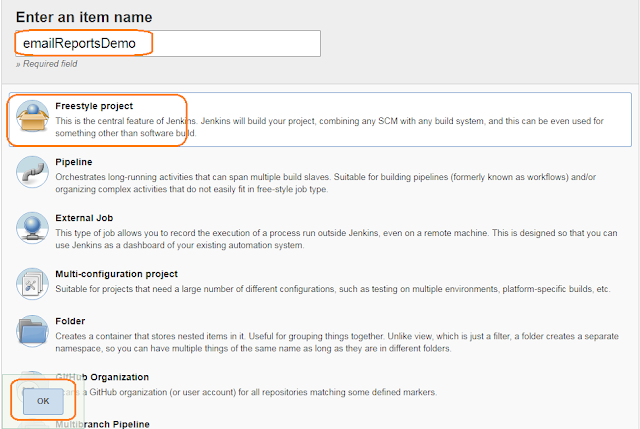The height and width of the screenshot is (429, 640).
Task: Click the External Job description text
Action: (x=330, y=234)
